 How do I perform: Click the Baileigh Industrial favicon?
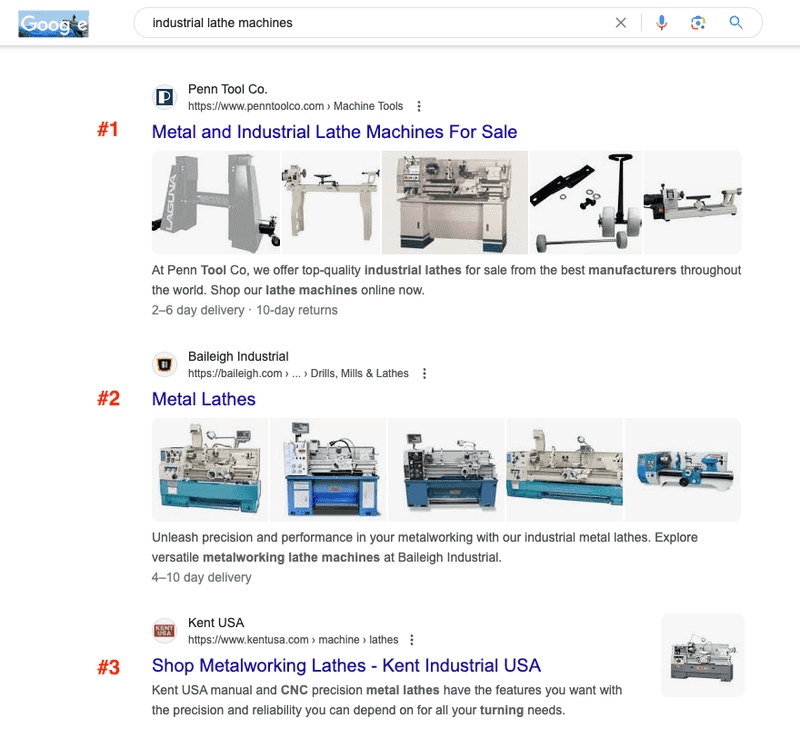click(x=164, y=364)
